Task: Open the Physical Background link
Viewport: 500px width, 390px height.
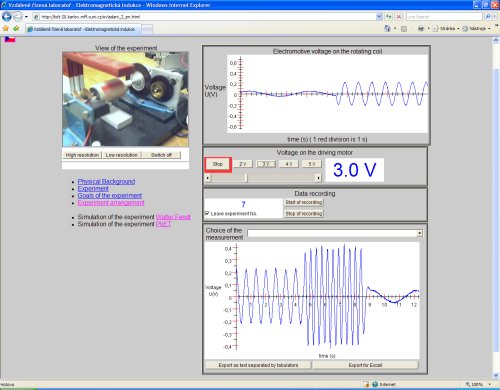Action: [x=106, y=181]
